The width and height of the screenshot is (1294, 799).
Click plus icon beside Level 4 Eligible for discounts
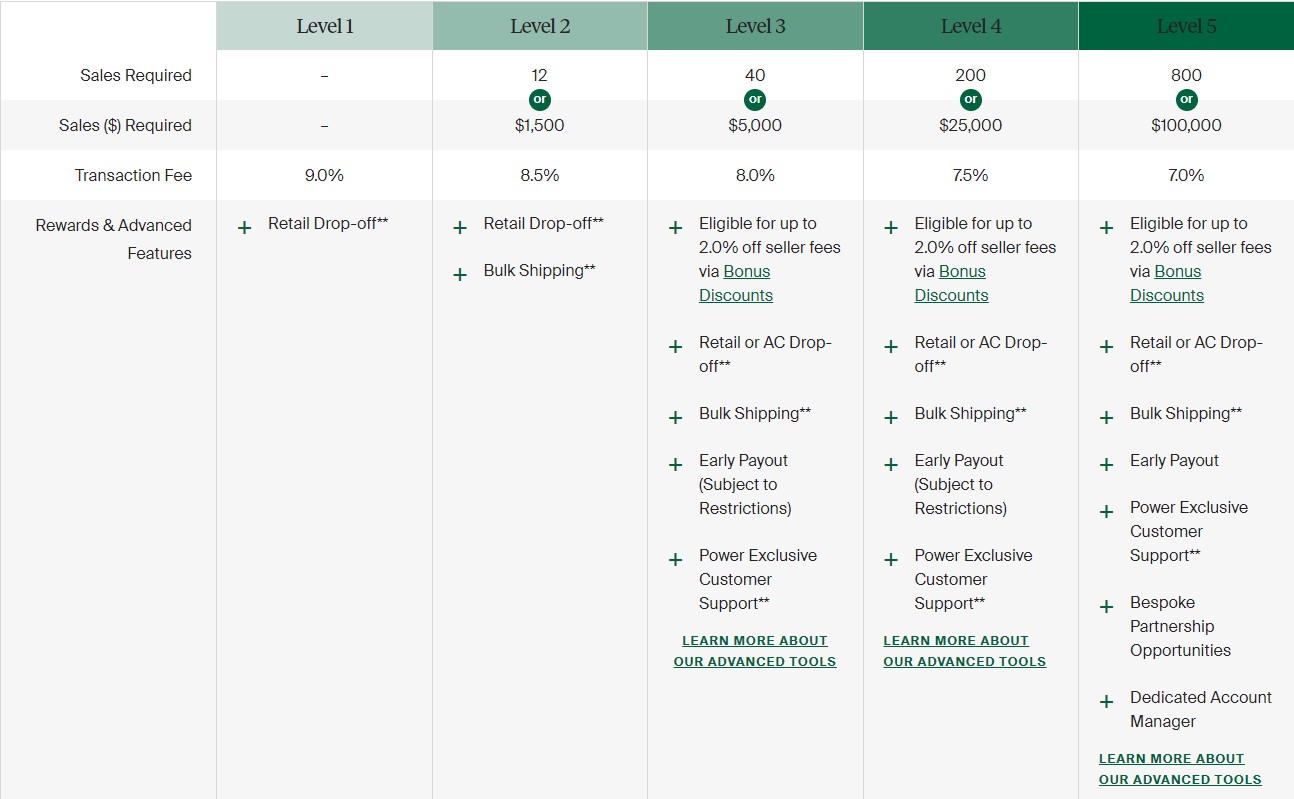(891, 228)
